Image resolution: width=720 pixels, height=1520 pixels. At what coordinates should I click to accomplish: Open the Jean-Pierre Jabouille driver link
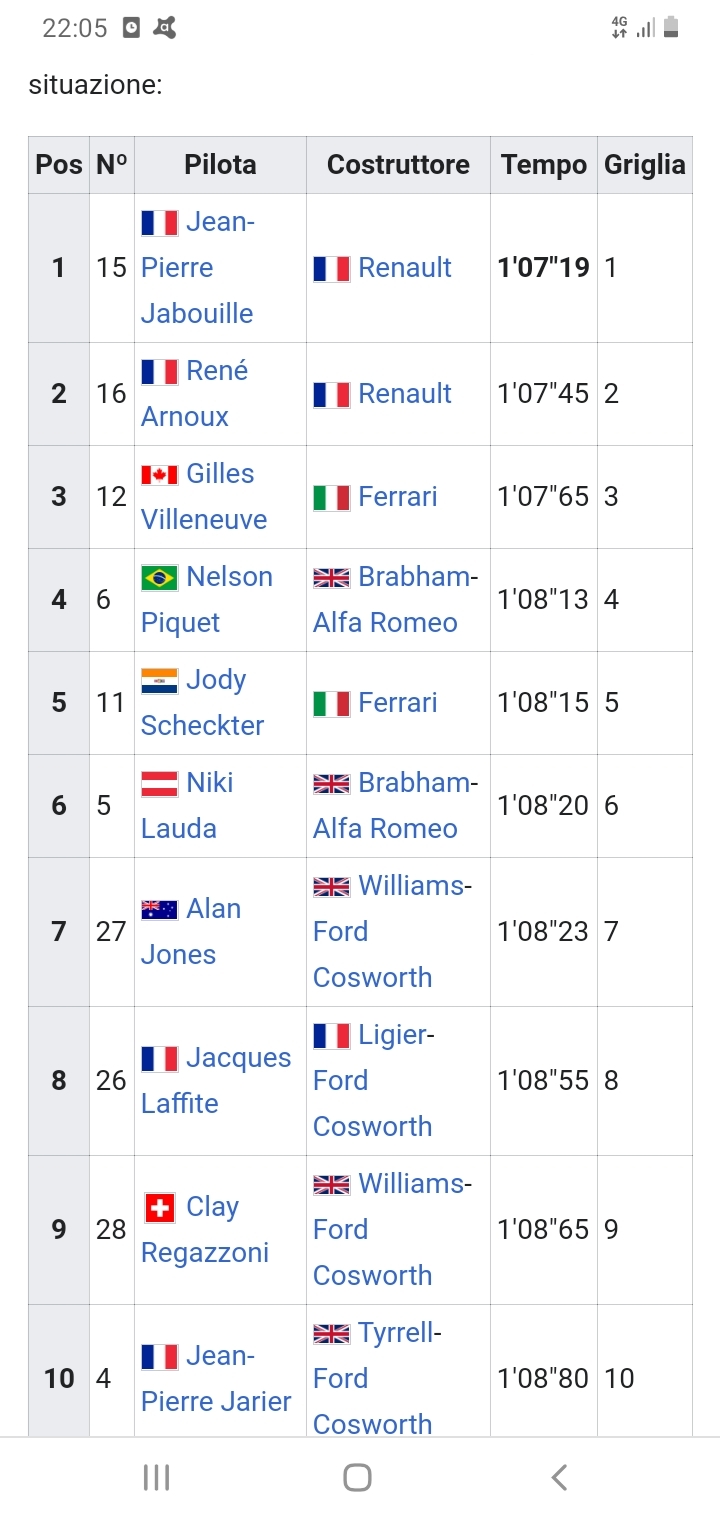(x=197, y=268)
